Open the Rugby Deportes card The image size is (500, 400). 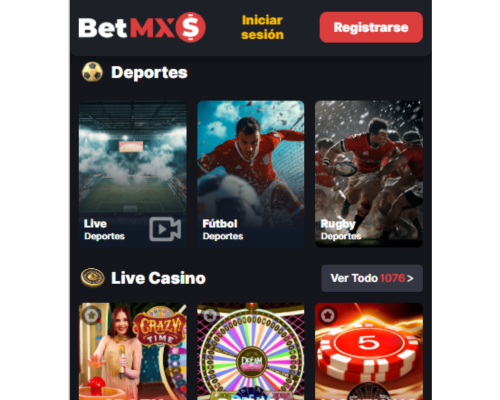[369, 174]
